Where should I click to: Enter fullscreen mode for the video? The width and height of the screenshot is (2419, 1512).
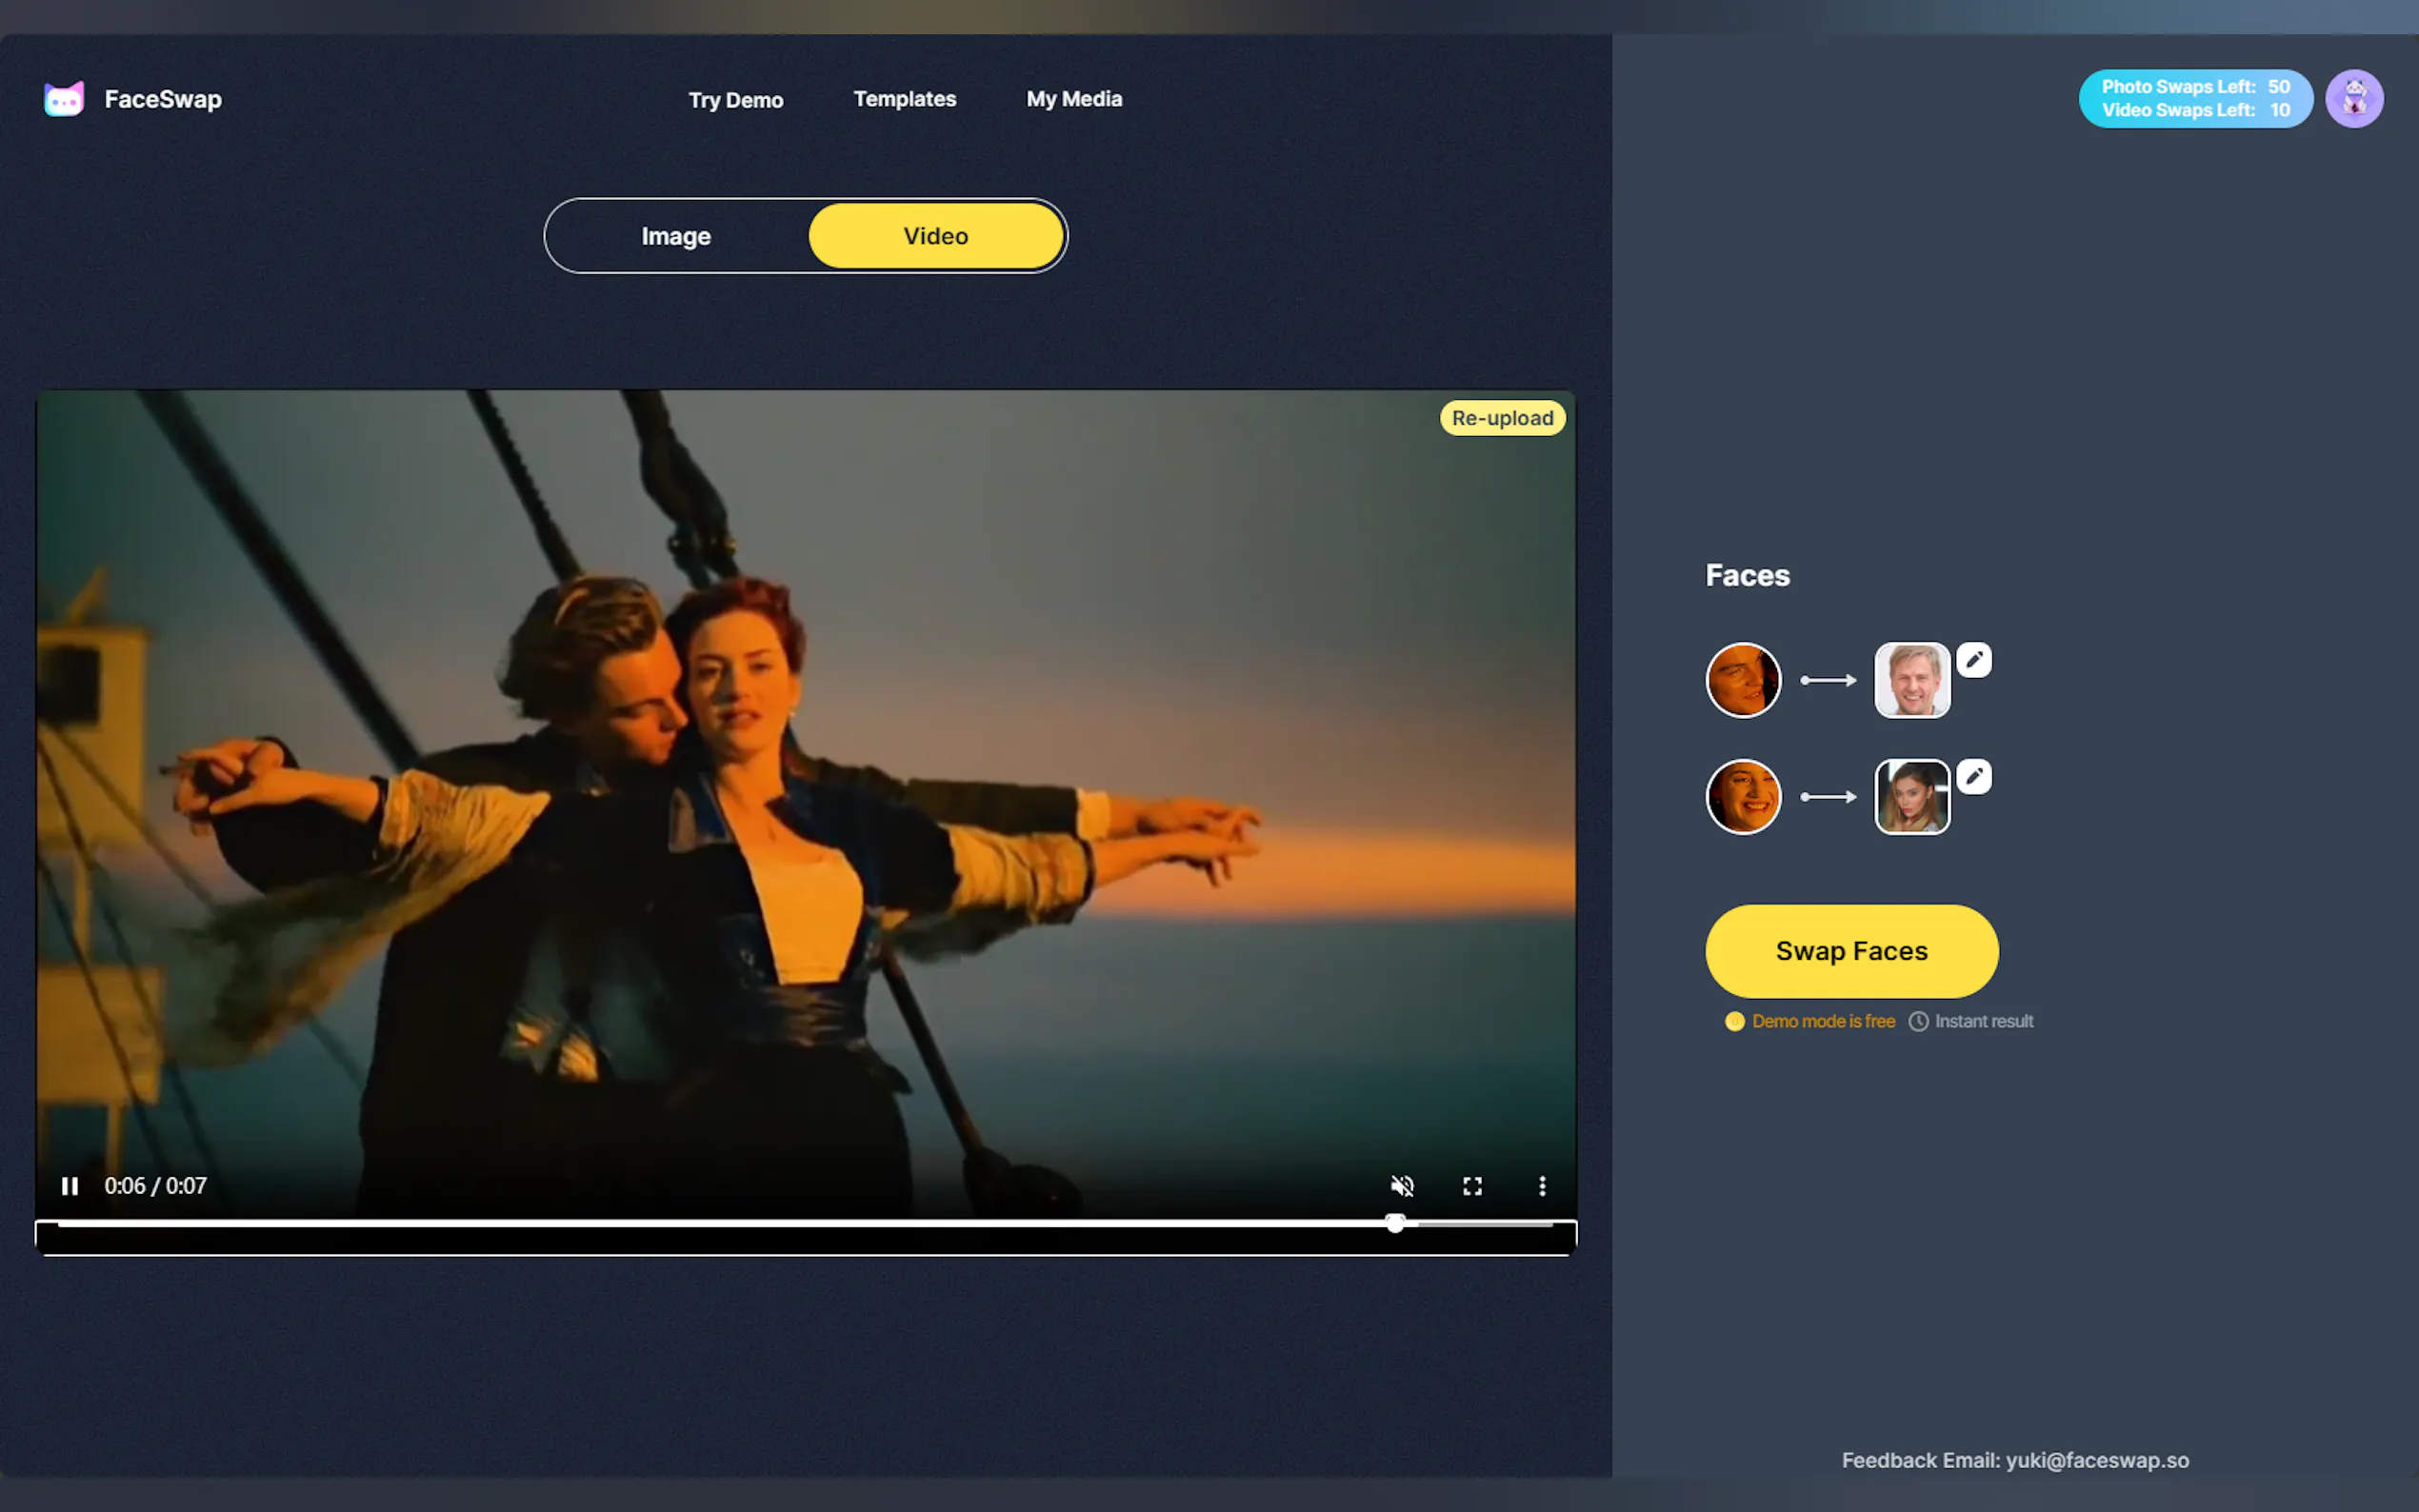point(1472,1186)
